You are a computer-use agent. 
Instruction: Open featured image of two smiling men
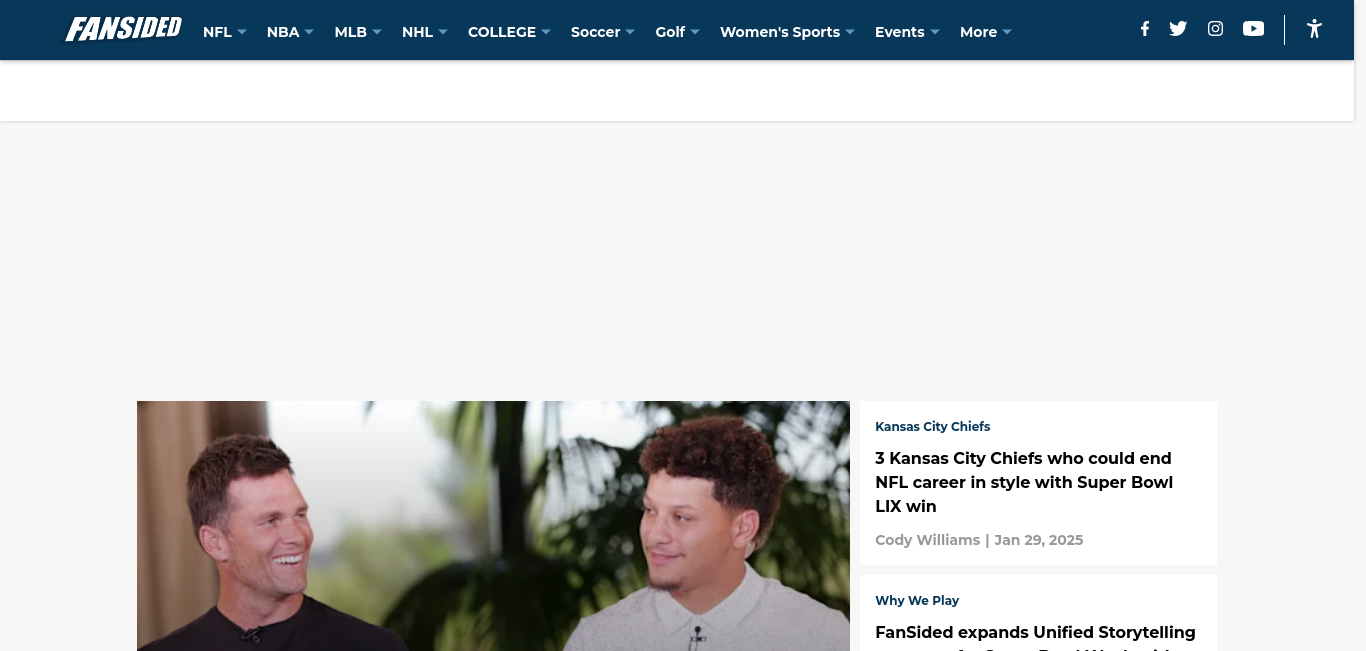click(493, 526)
